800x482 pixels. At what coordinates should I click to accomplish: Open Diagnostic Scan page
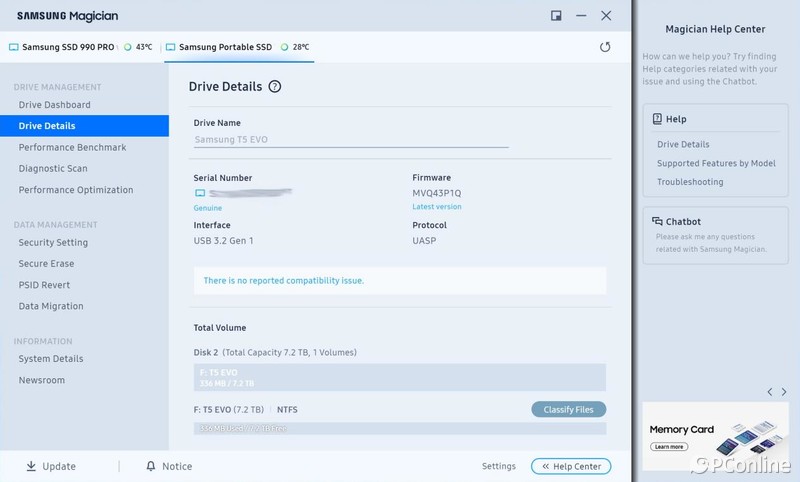[x=53, y=169]
